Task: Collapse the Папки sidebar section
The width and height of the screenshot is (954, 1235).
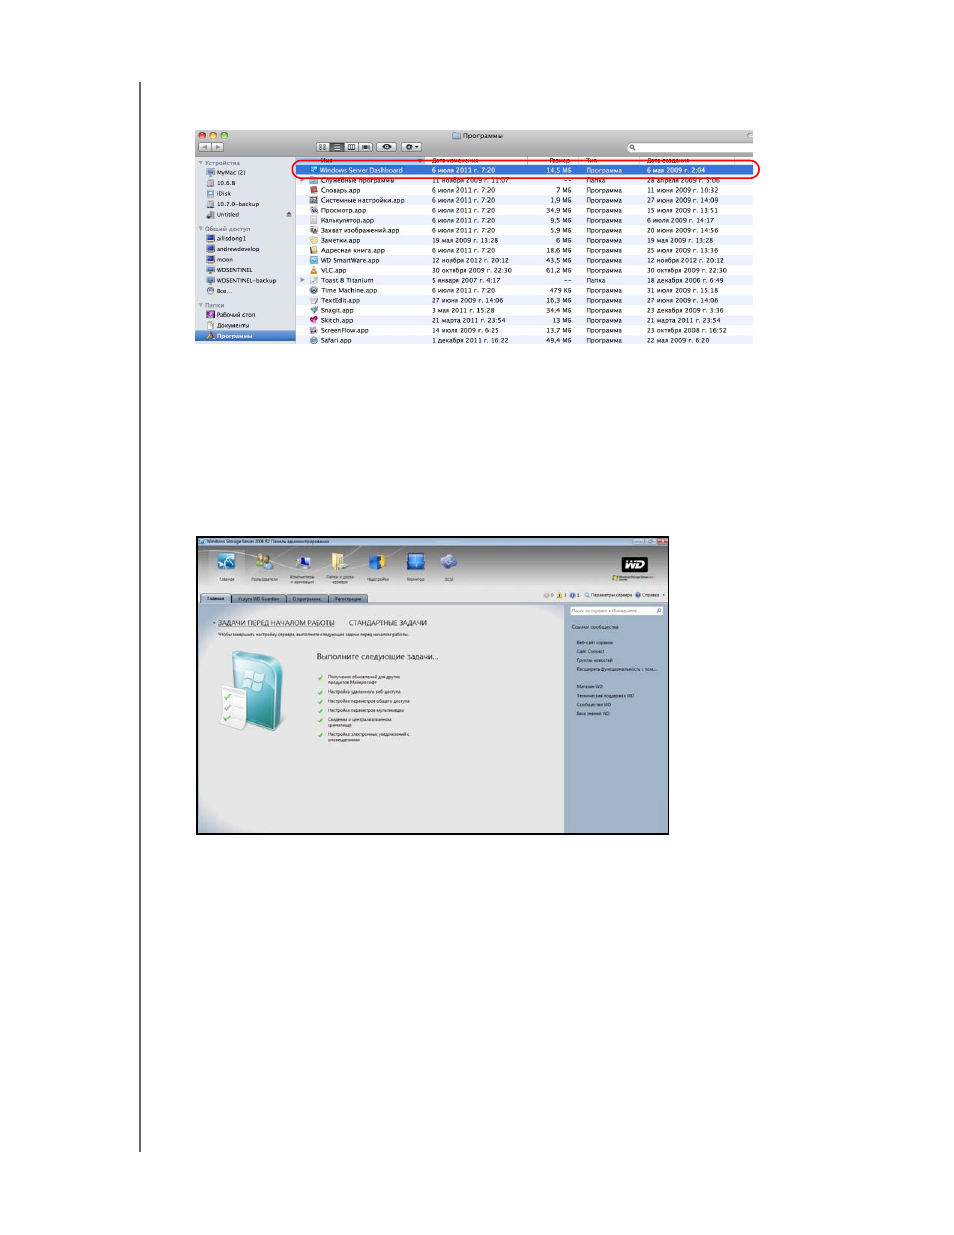Action: [200, 305]
